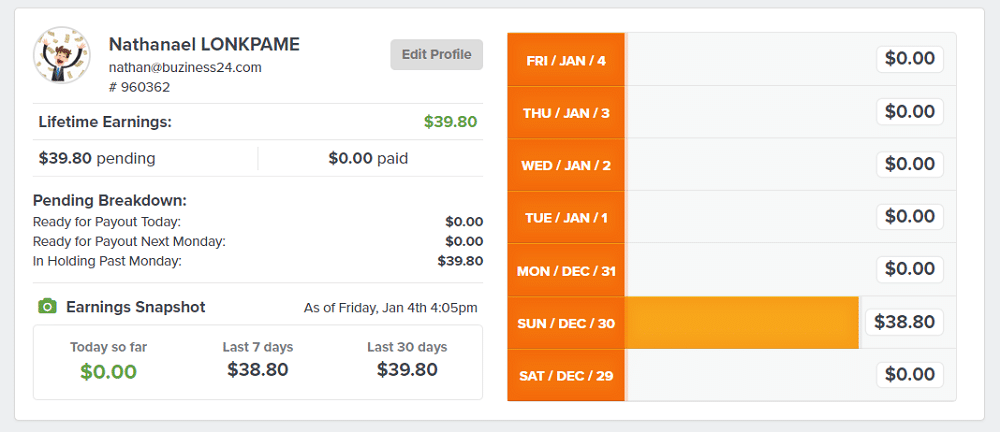Click the orange Sunday earnings bar
Screen dimensions: 1000x432
coord(742,323)
